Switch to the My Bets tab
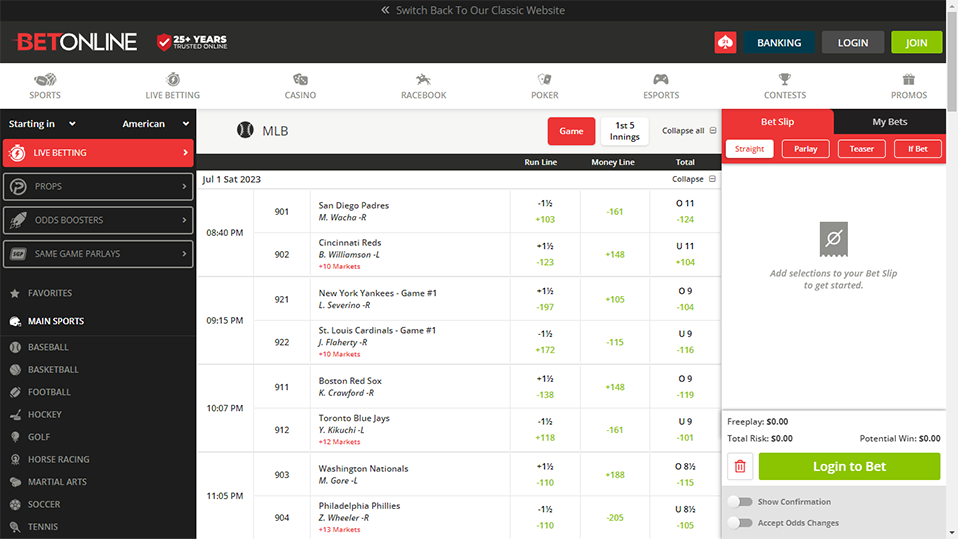 [x=889, y=122]
